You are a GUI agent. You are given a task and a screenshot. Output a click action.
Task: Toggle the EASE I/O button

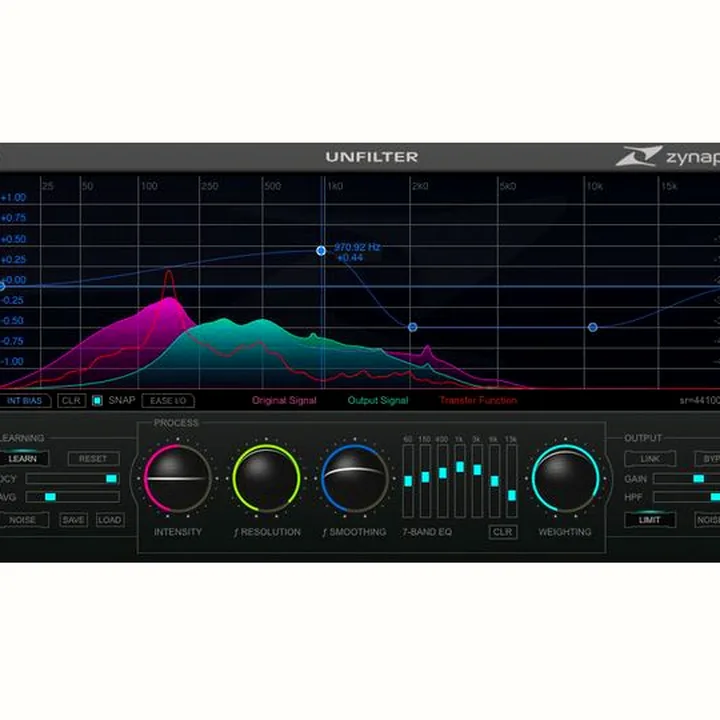pos(168,401)
